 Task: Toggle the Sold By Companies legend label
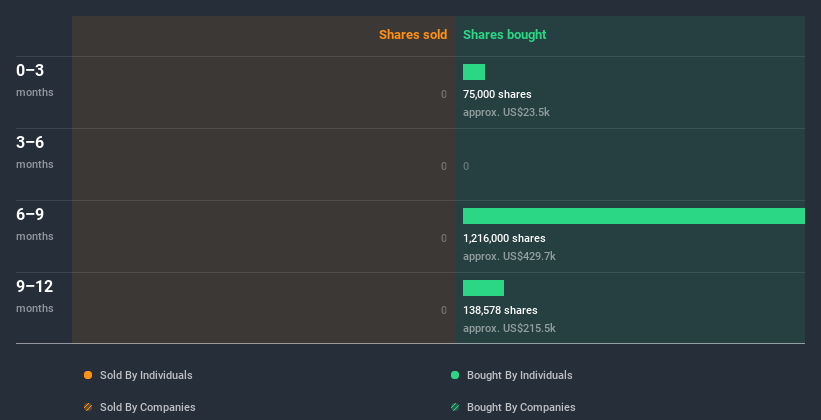148,407
